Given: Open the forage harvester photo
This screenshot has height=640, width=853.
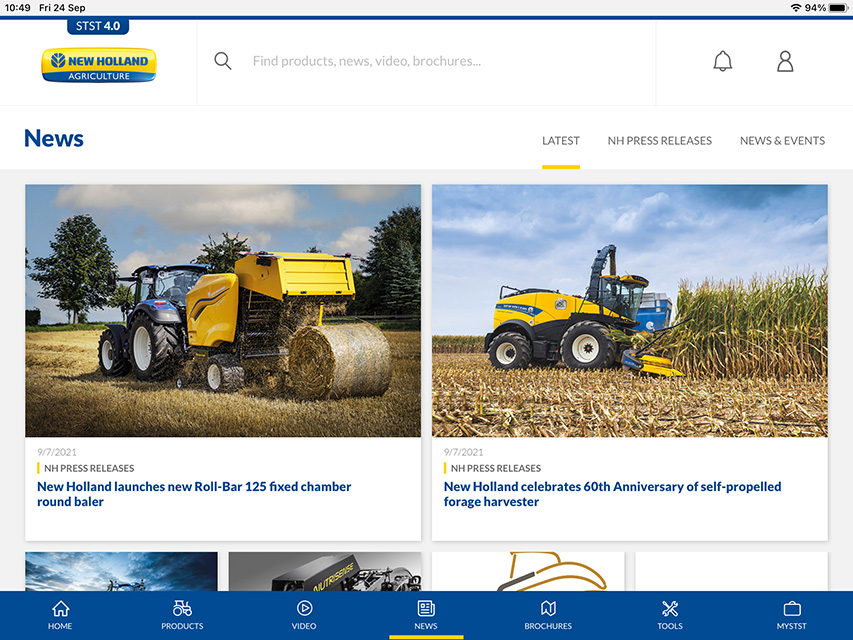Looking at the screenshot, I should [x=630, y=311].
